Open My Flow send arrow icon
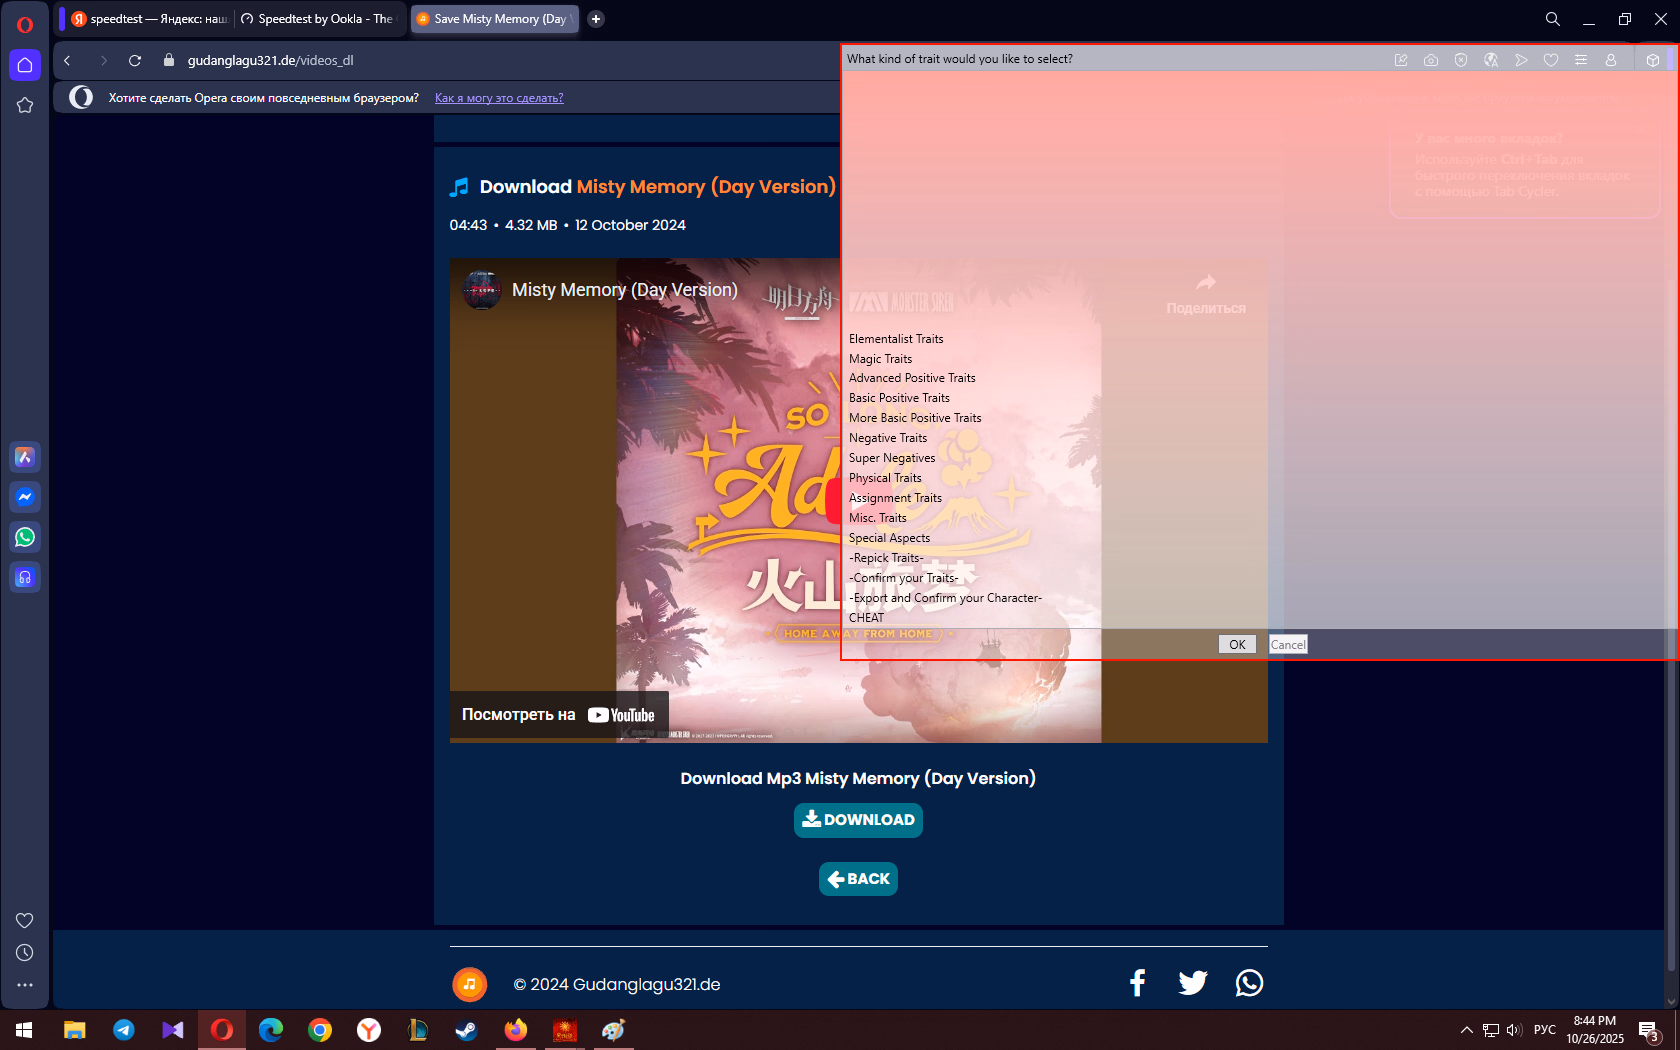This screenshot has width=1680, height=1050. [1521, 60]
